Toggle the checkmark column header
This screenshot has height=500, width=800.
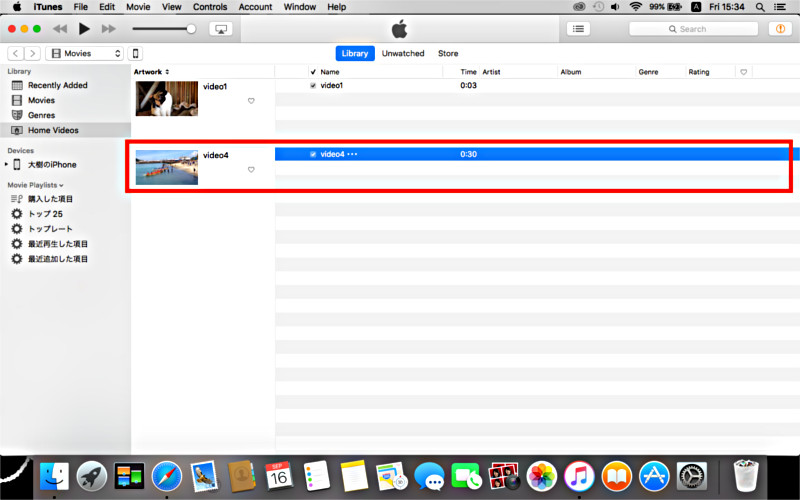(x=313, y=72)
